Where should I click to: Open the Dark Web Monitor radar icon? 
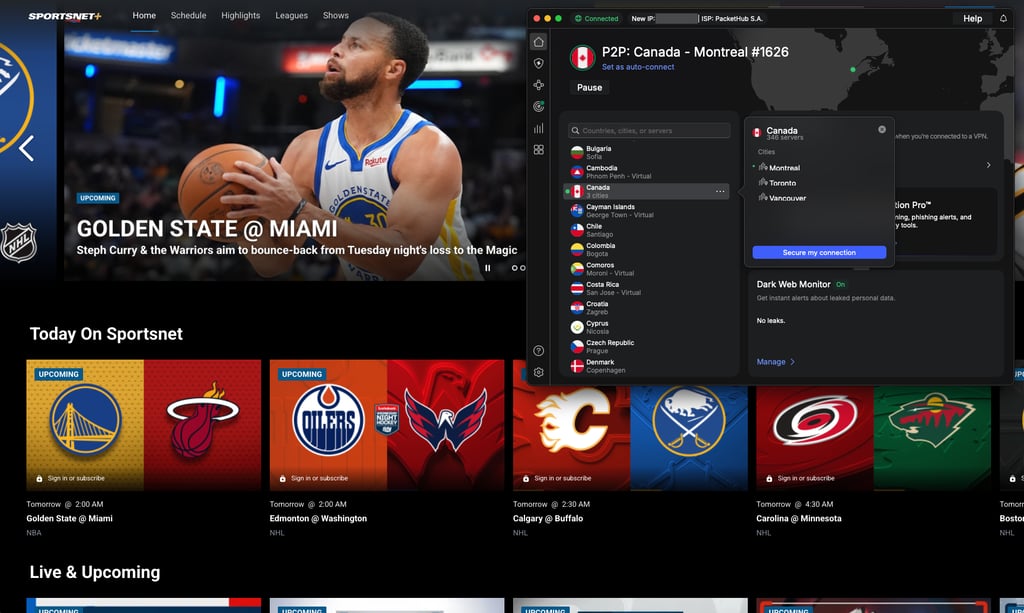click(538, 106)
